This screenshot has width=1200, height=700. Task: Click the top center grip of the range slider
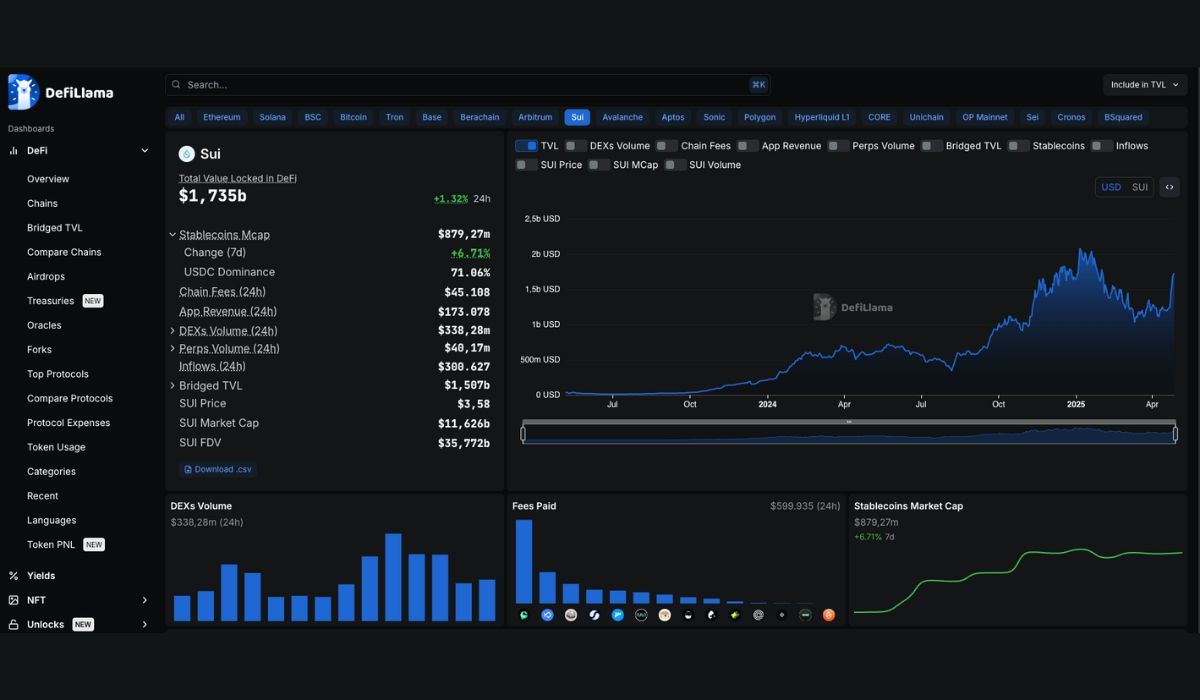[x=849, y=422]
